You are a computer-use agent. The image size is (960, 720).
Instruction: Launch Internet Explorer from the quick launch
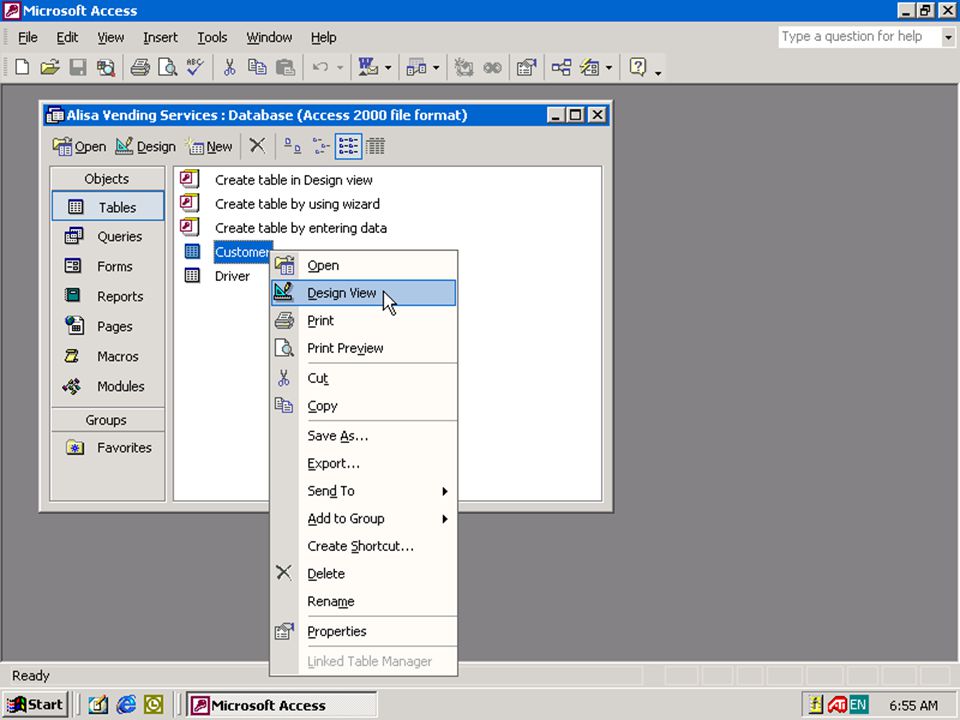coord(126,705)
